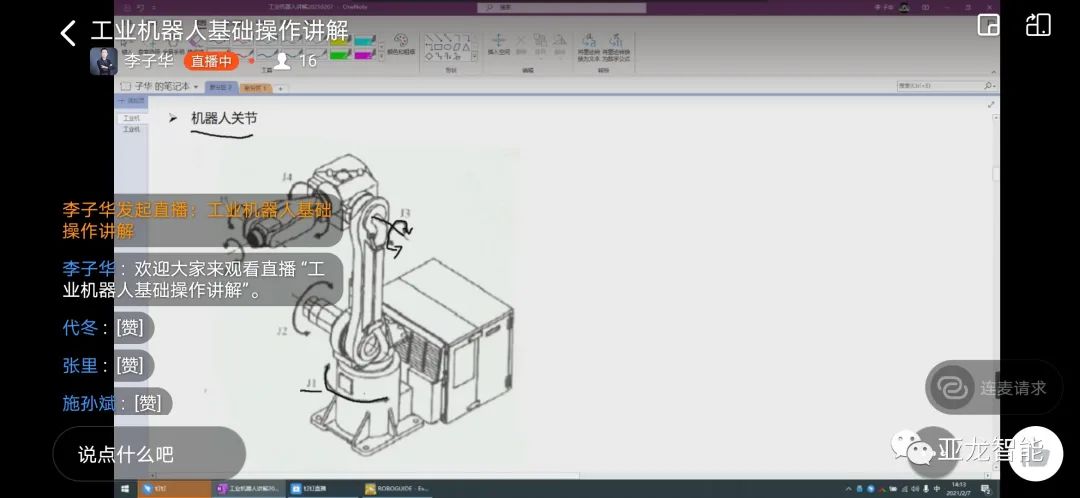Screen dimensions: 1080x498
Task: View the 16 viewers count
Action: [x=295, y=61]
